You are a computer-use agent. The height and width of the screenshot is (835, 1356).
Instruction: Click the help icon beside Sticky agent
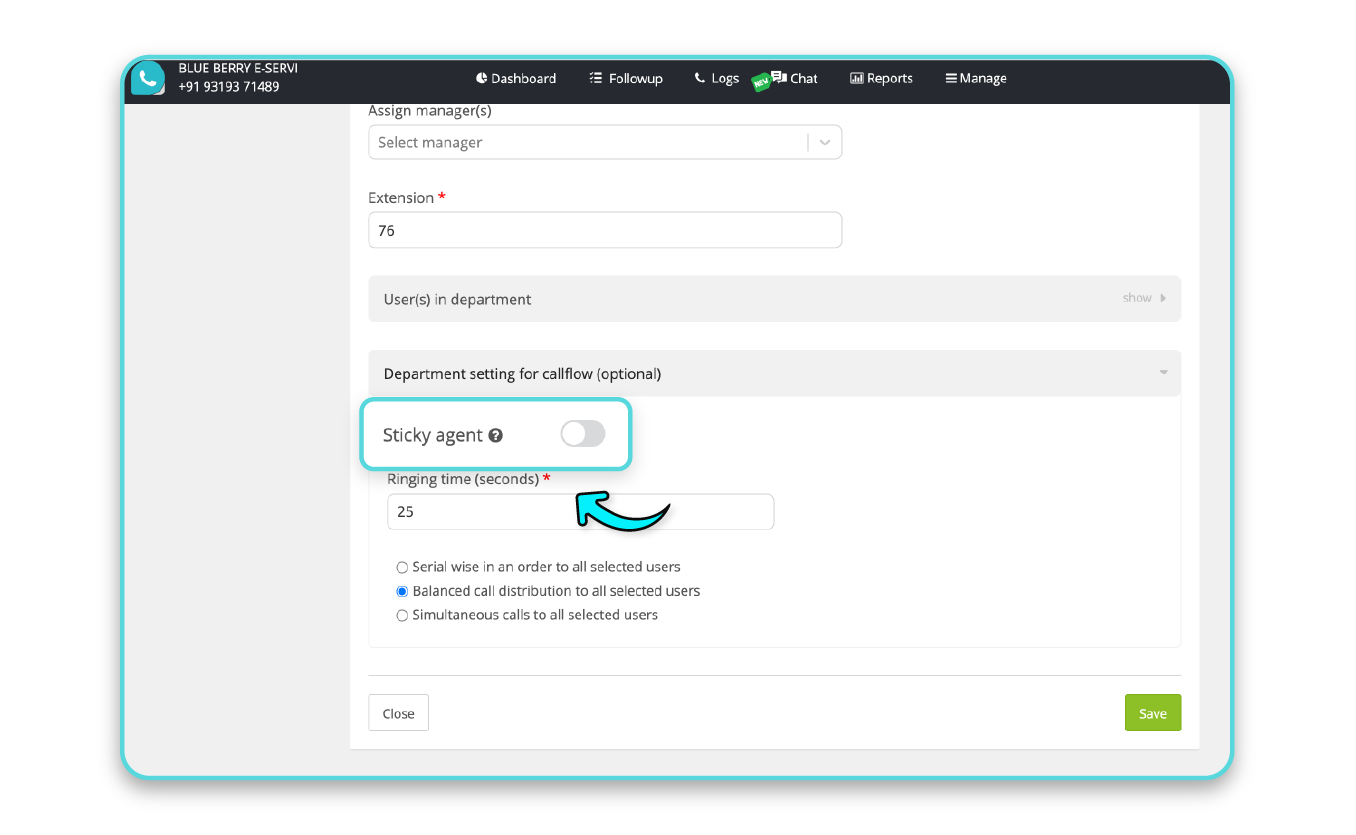click(497, 435)
